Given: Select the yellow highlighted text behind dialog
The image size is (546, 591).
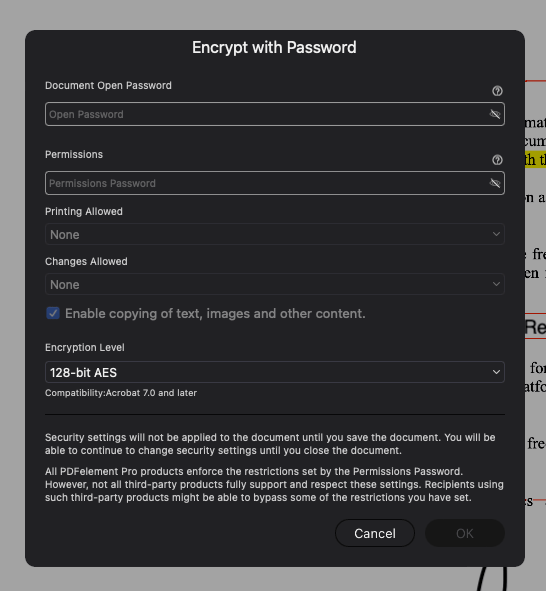Looking at the screenshot, I should [535, 160].
